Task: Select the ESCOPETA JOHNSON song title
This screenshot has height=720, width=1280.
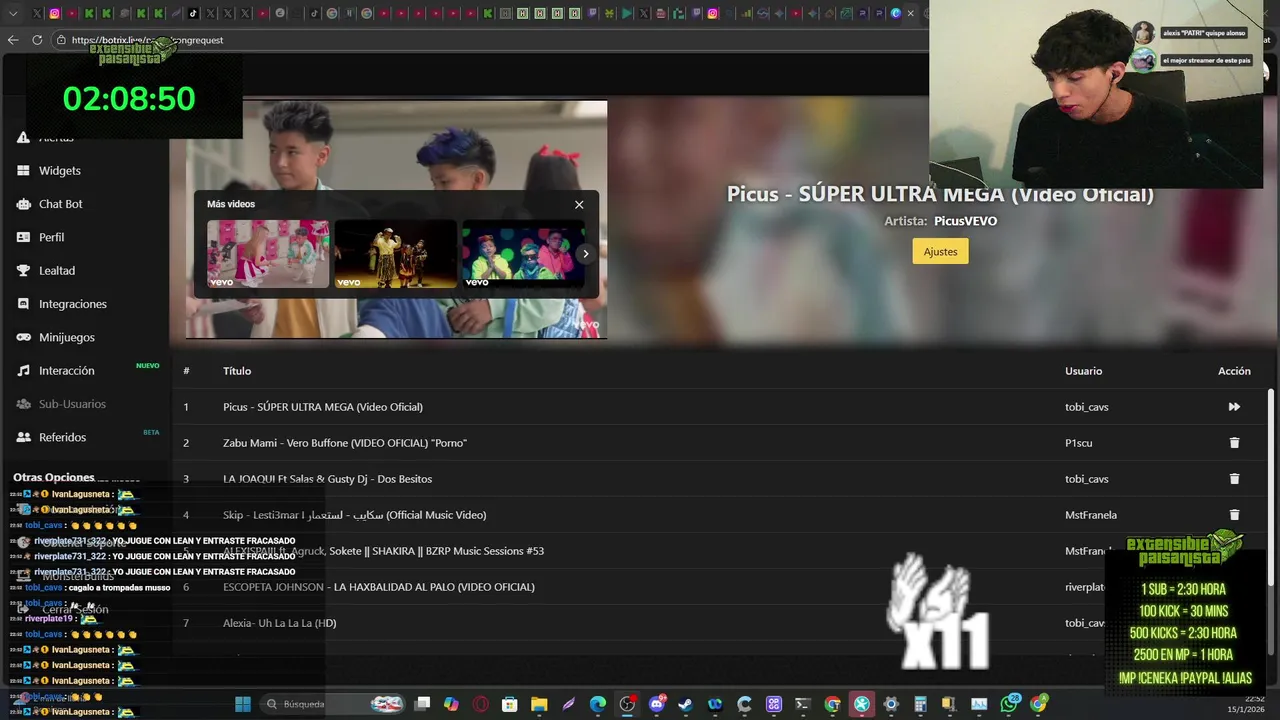Action: 379,587
